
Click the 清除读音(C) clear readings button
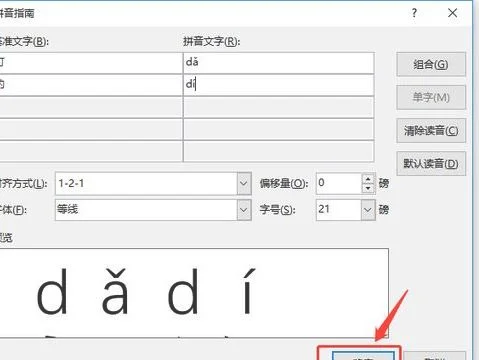pos(431,130)
